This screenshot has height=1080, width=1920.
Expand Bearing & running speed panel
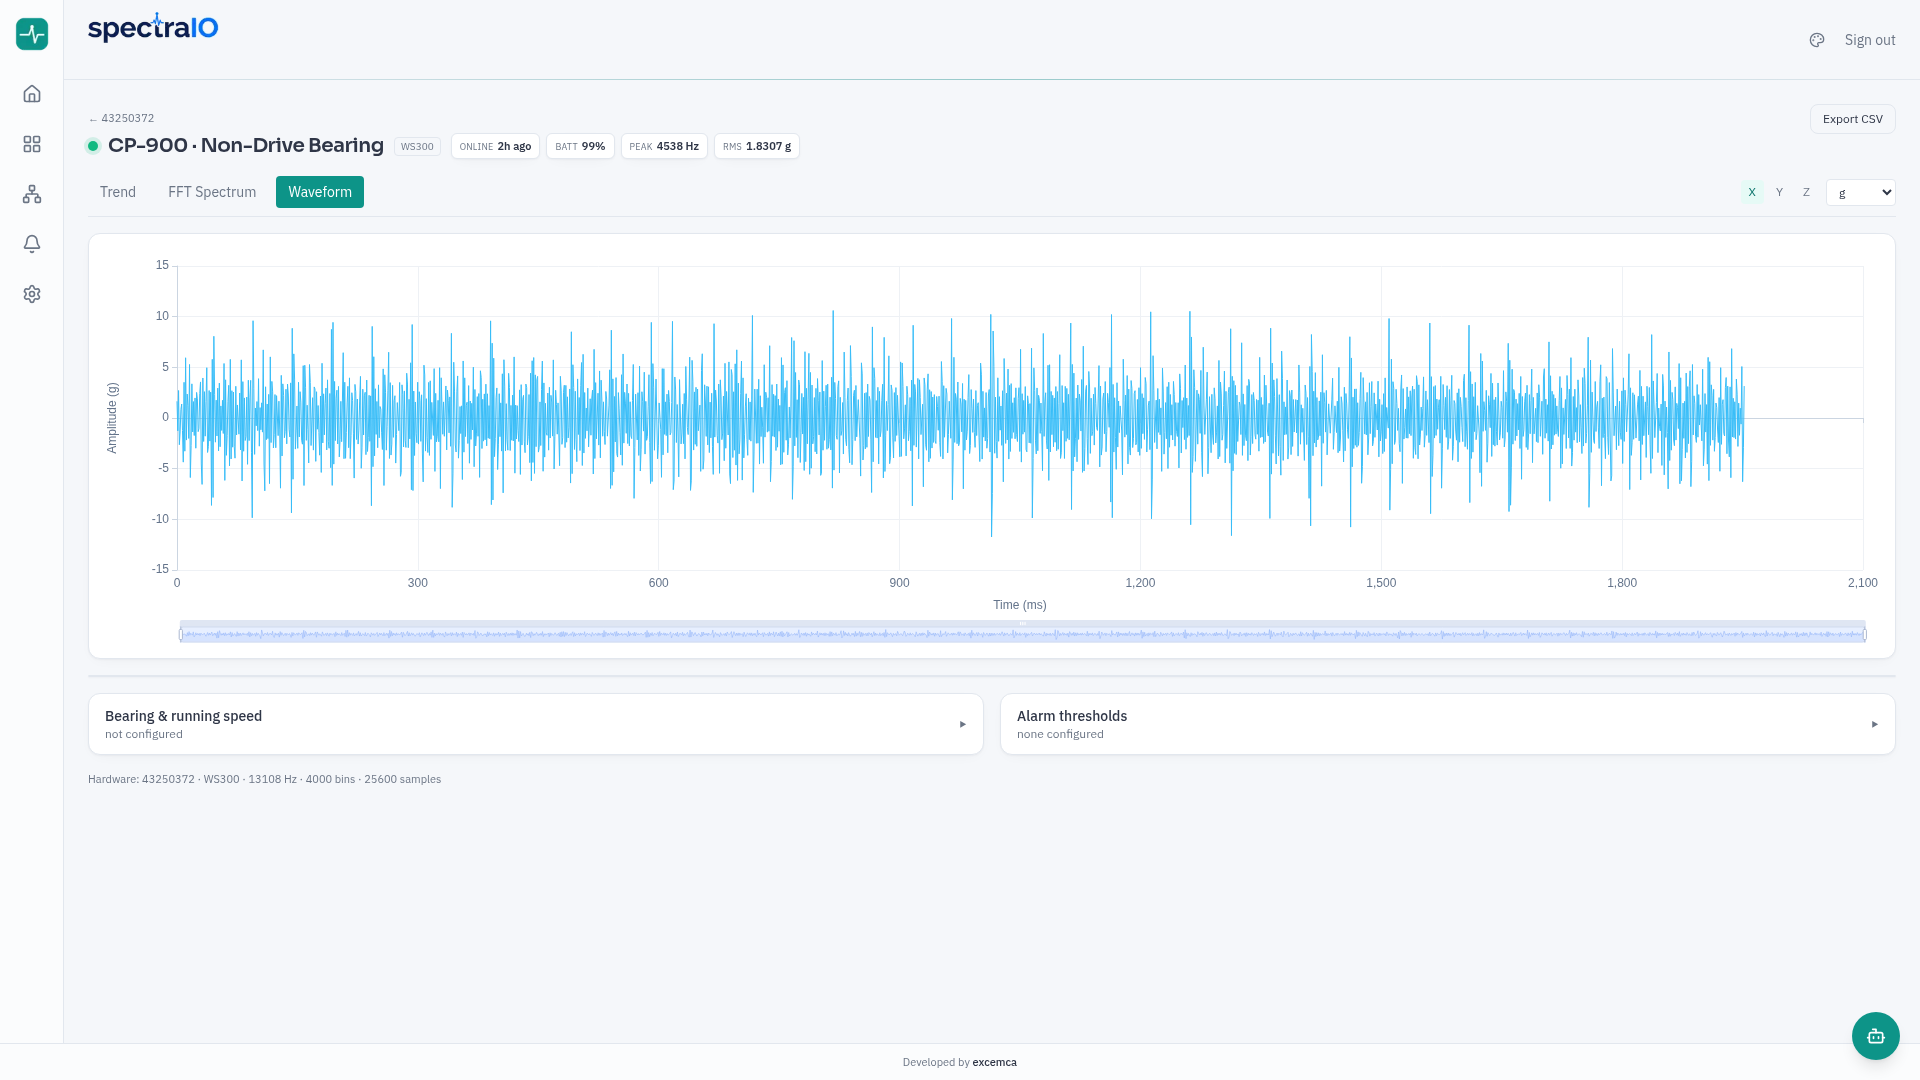click(536, 724)
